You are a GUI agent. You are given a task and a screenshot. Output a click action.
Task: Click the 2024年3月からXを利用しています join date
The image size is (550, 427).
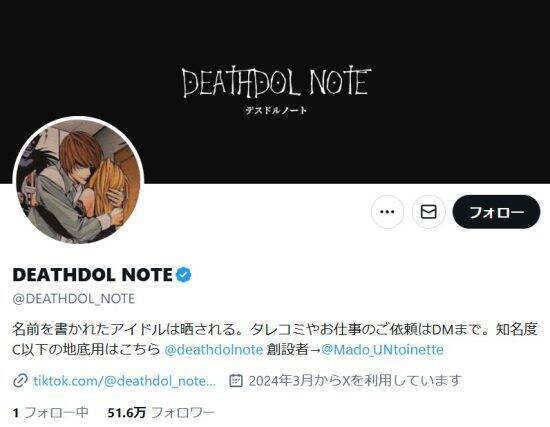click(354, 381)
